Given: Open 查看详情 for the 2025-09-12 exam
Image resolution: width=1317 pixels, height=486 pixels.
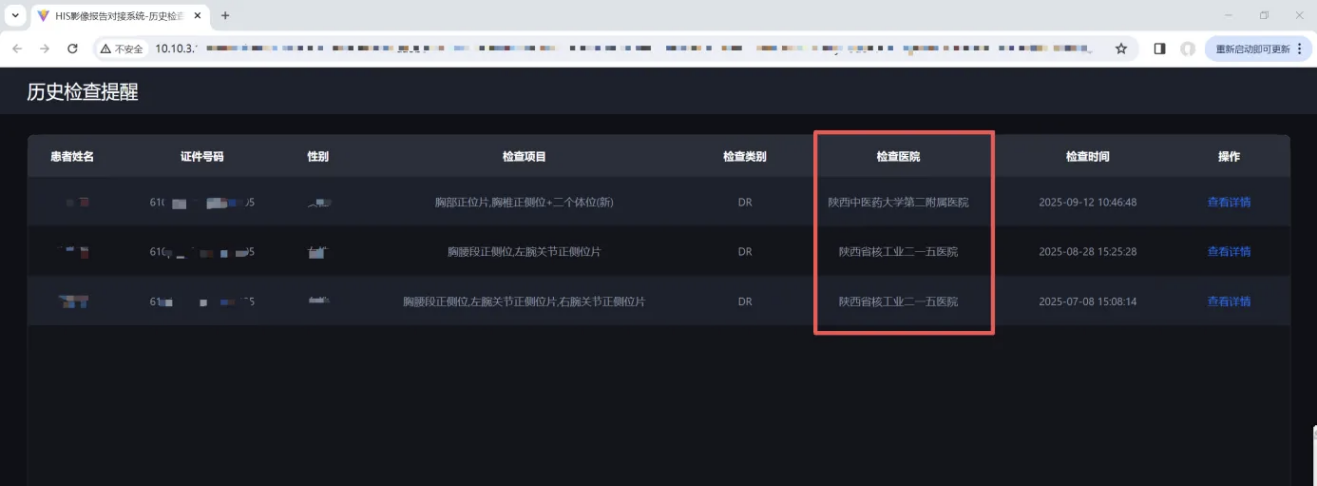Looking at the screenshot, I should (x=1228, y=202).
